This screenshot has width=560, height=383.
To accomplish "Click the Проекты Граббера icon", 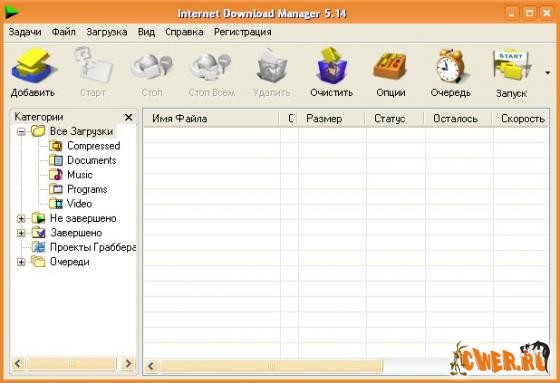I will [x=39, y=247].
